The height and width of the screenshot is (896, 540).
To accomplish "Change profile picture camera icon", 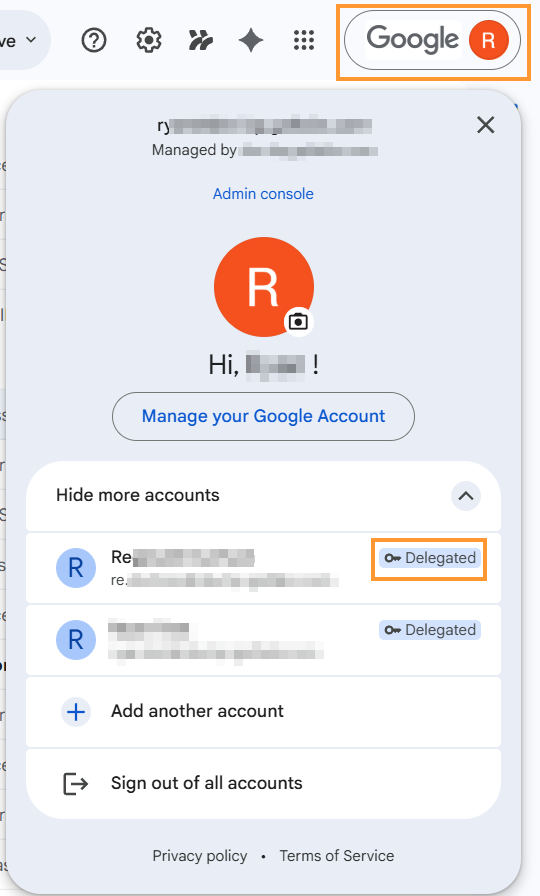I will click(x=298, y=322).
